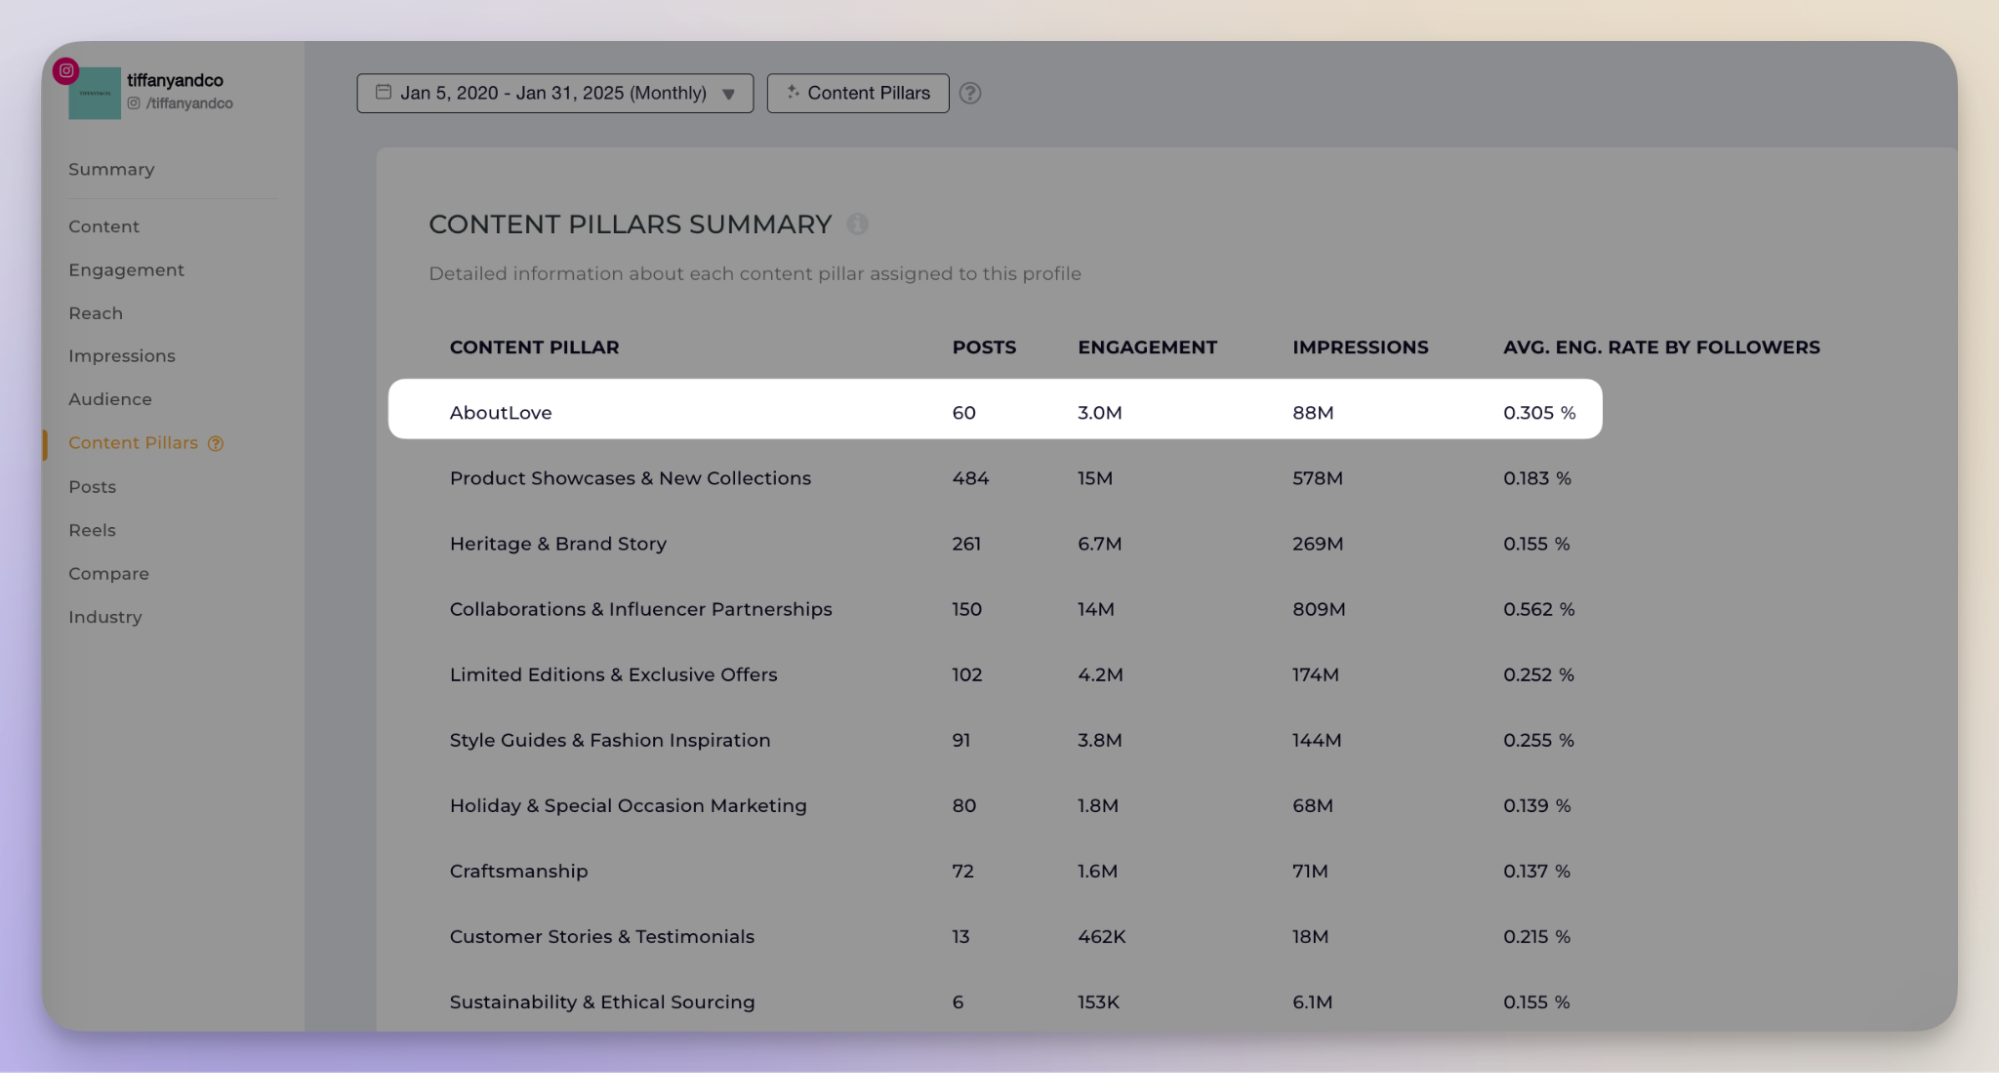Open Compare in the sidebar
Viewport: 1999px width, 1073px height.
click(109, 574)
